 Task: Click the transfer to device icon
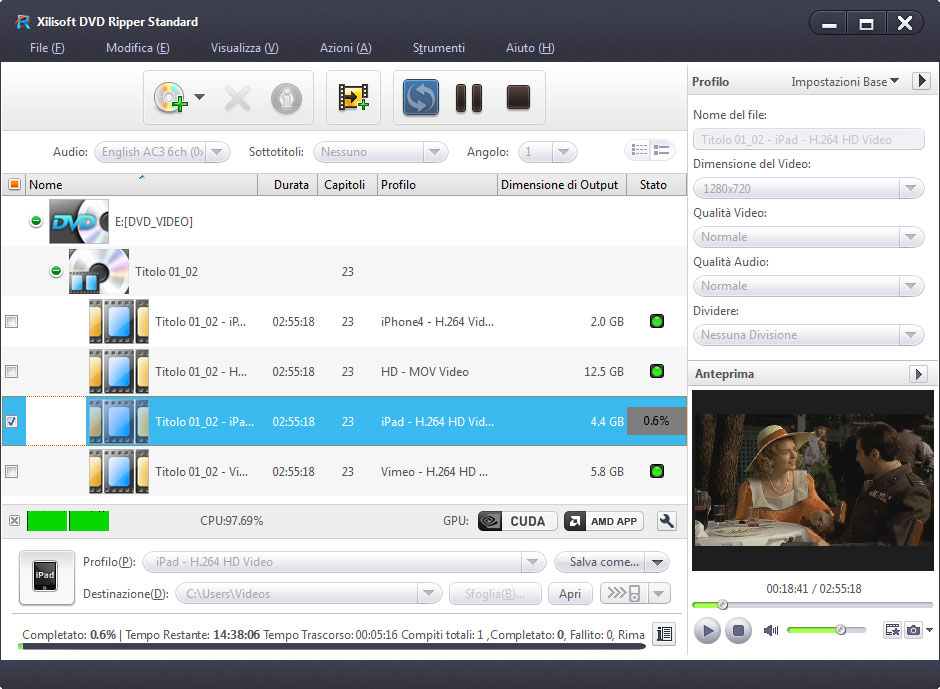(623, 594)
